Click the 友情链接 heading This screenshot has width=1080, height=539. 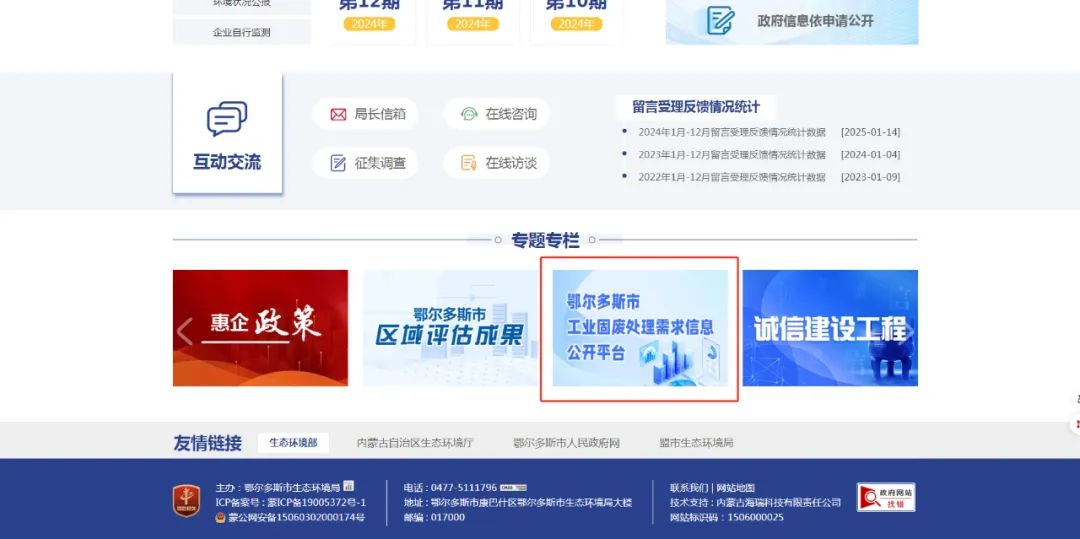[x=207, y=443]
